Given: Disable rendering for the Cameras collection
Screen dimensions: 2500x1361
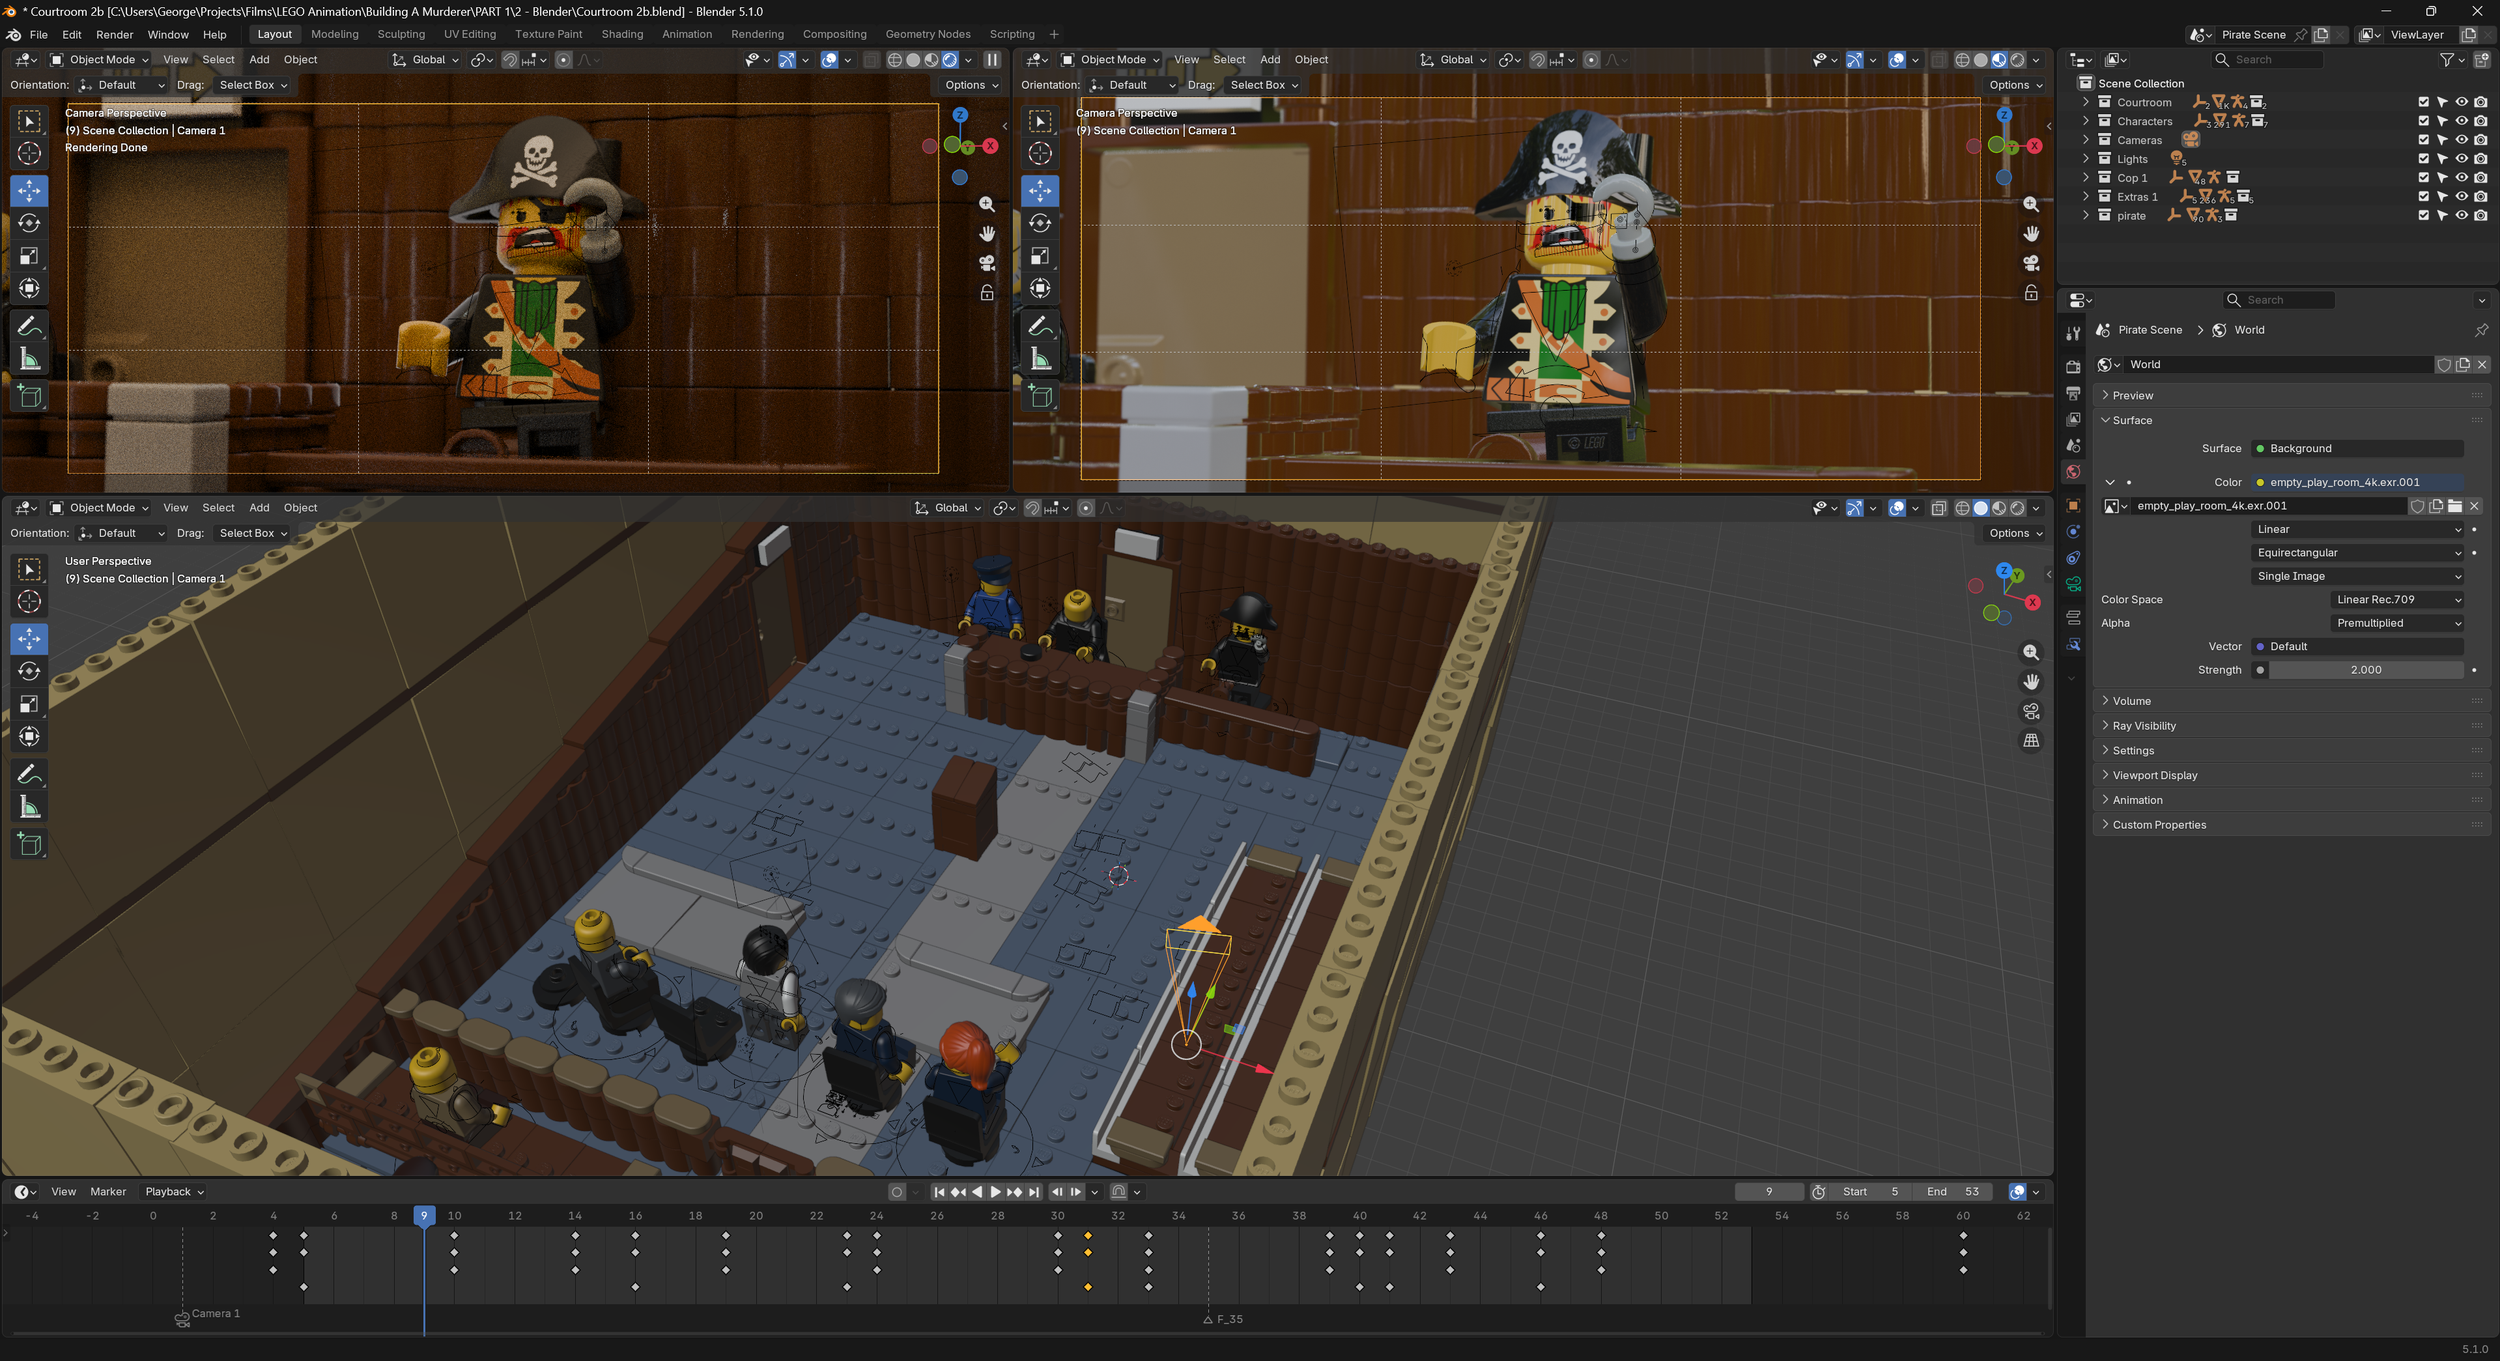Looking at the screenshot, I should tap(2480, 140).
